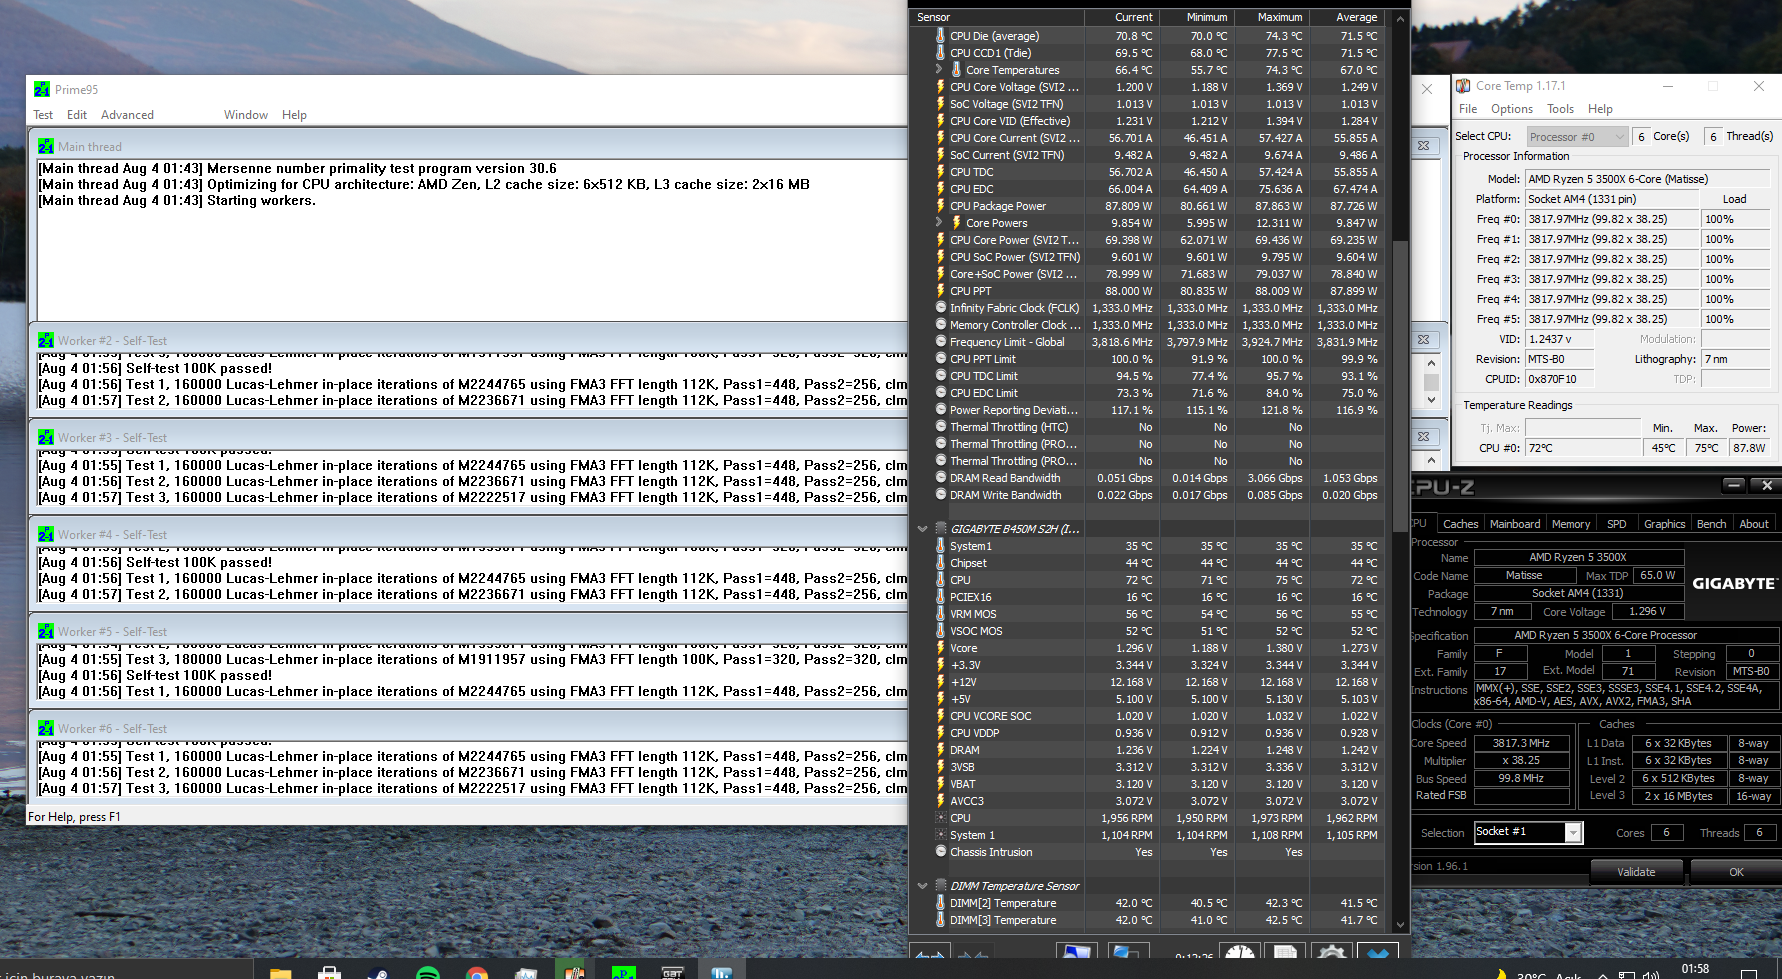Click the OK button in CPU-Z
This screenshot has width=1782, height=979.
click(x=1736, y=872)
